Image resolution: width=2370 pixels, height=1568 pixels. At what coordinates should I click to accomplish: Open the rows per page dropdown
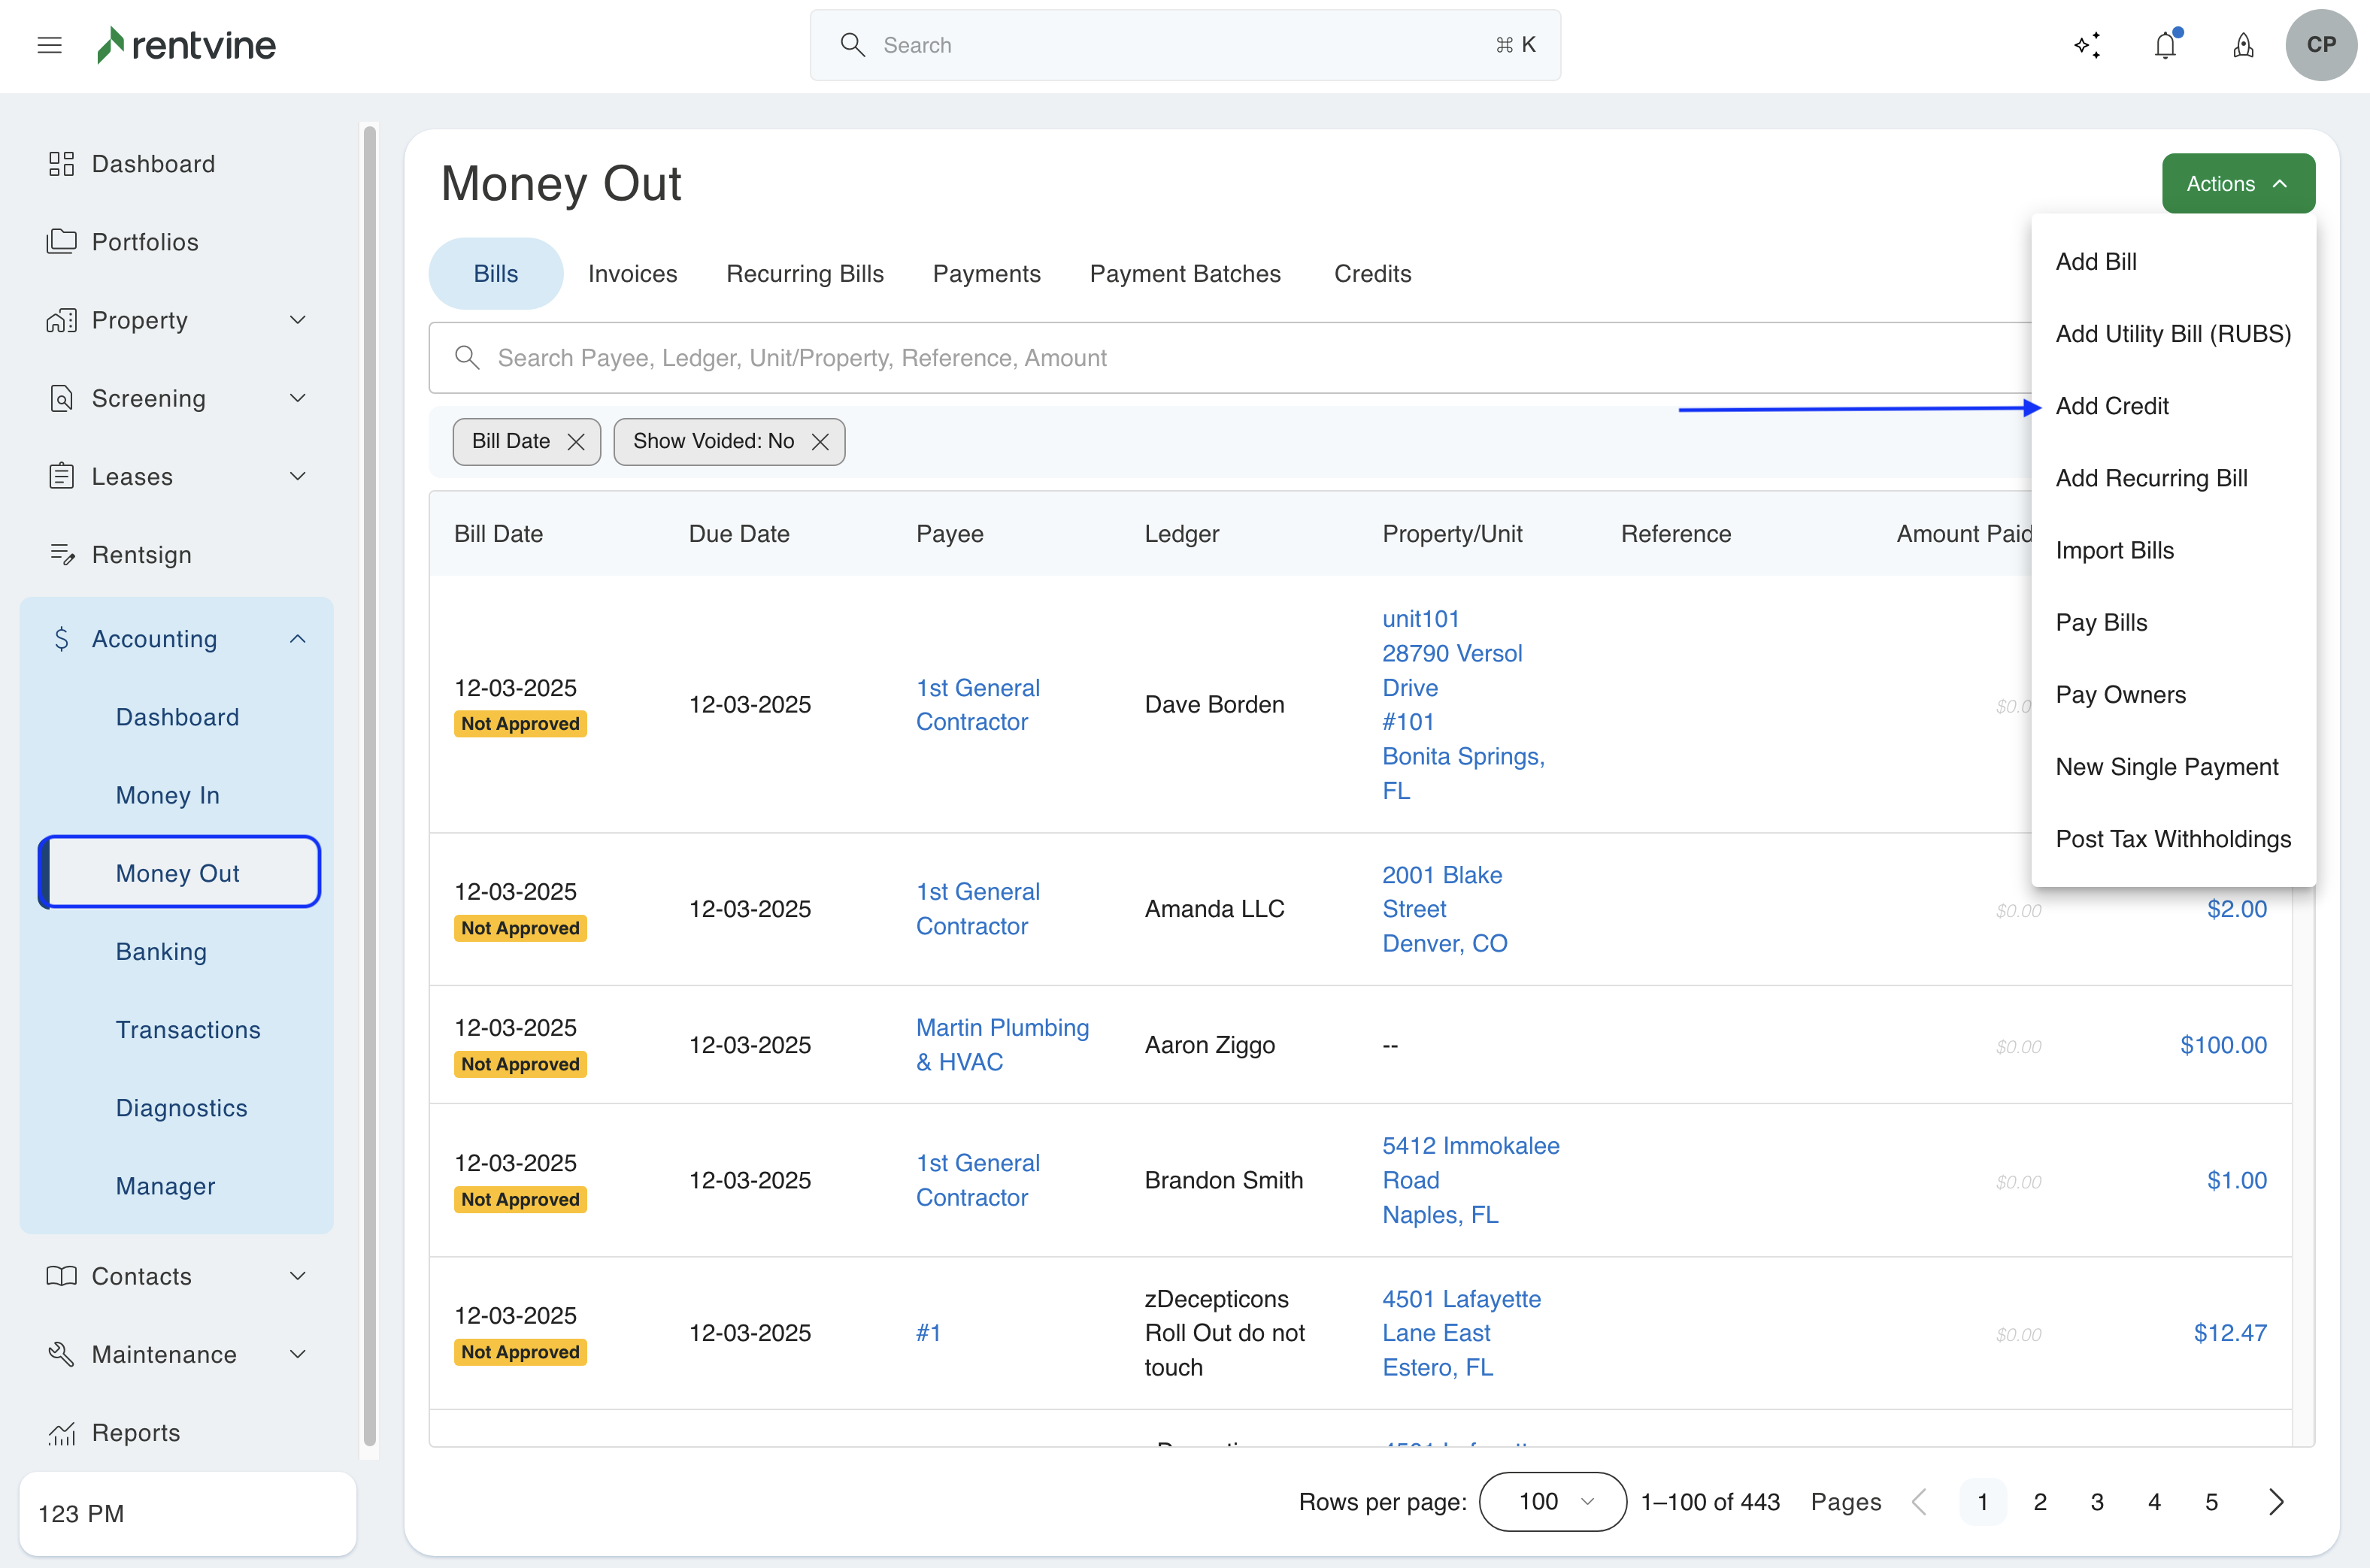pos(1552,1501)
